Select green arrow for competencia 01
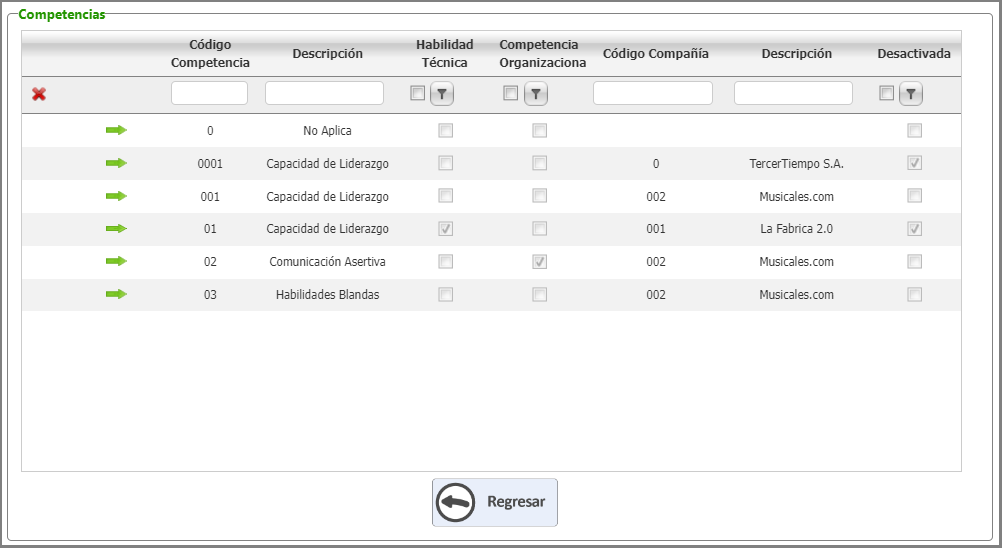Viewport: 1002px width, 548px height. [x=116, y=229]
